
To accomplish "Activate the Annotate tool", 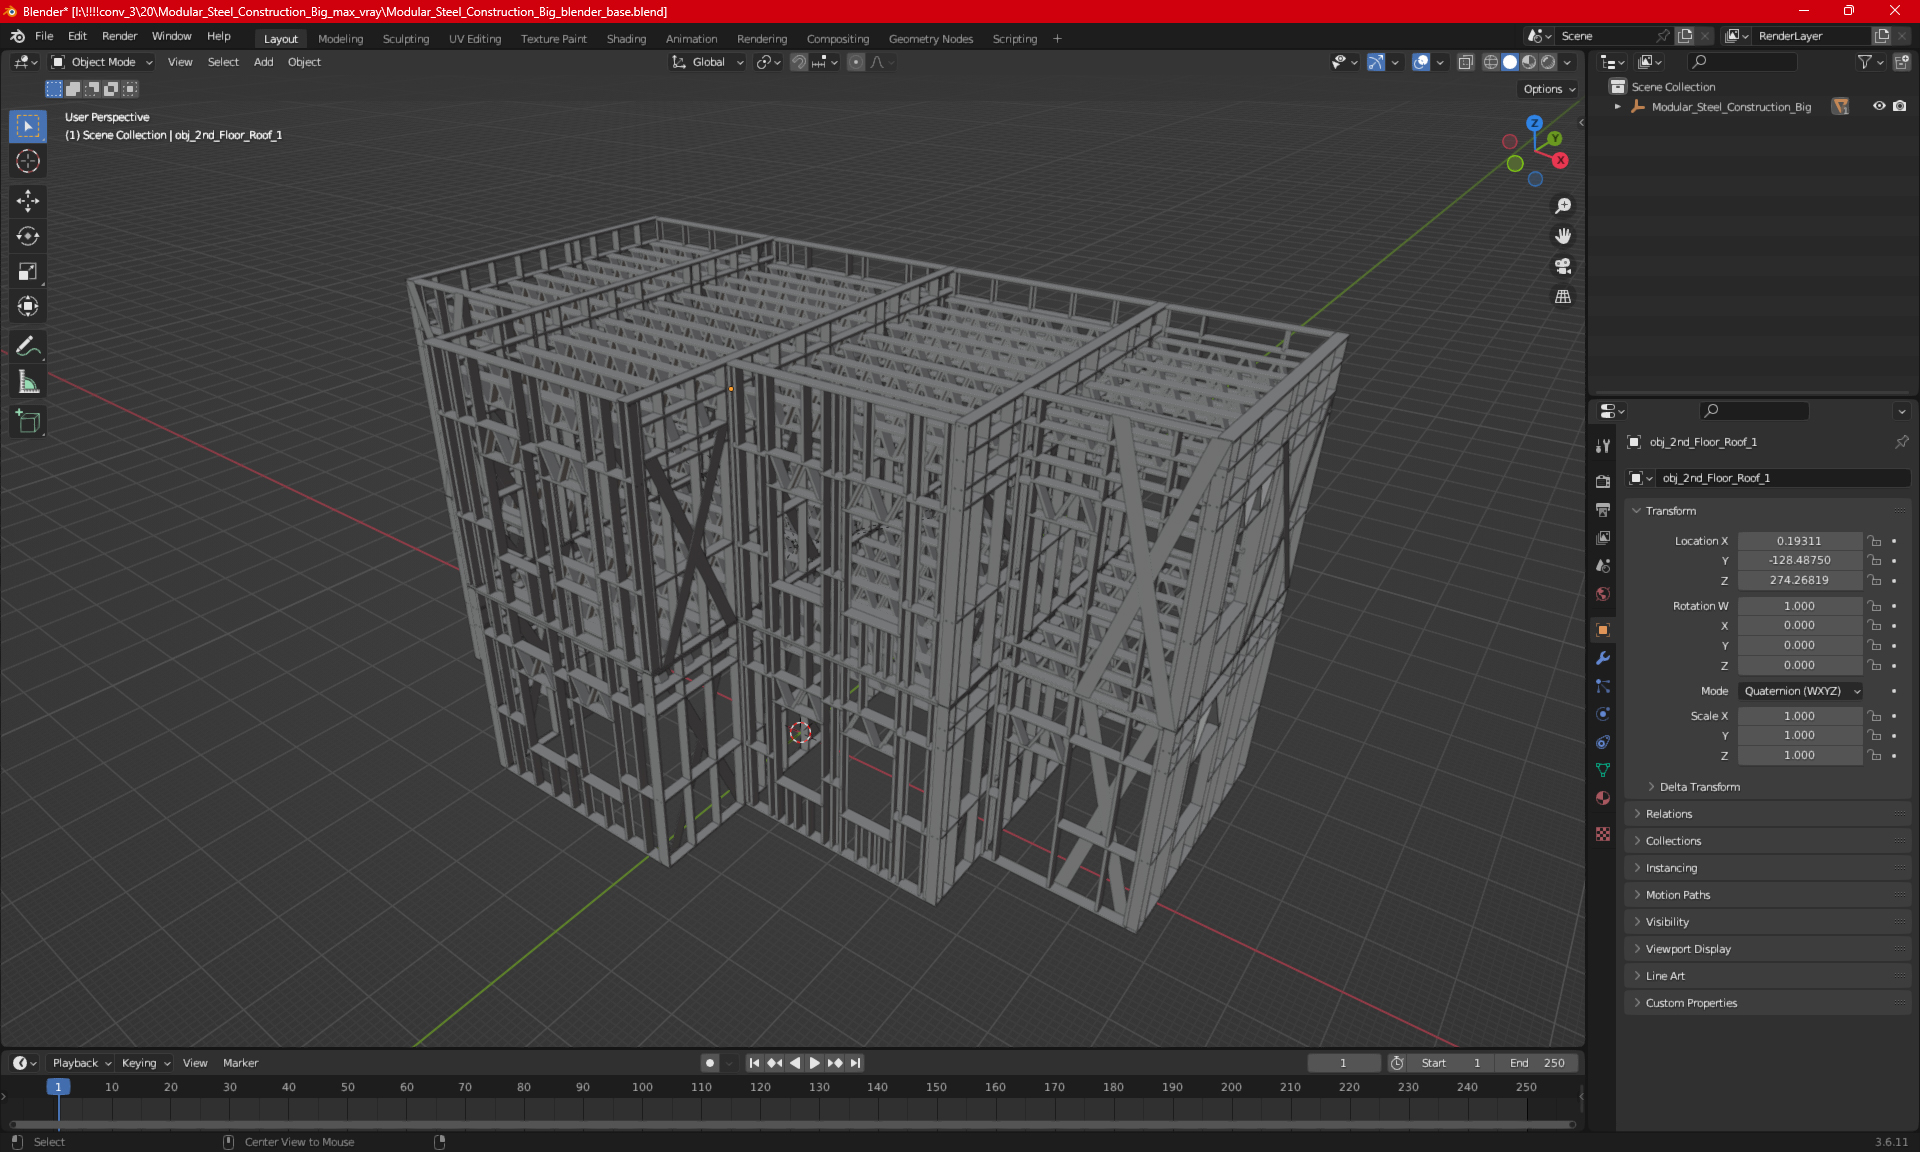I will 27,346.
